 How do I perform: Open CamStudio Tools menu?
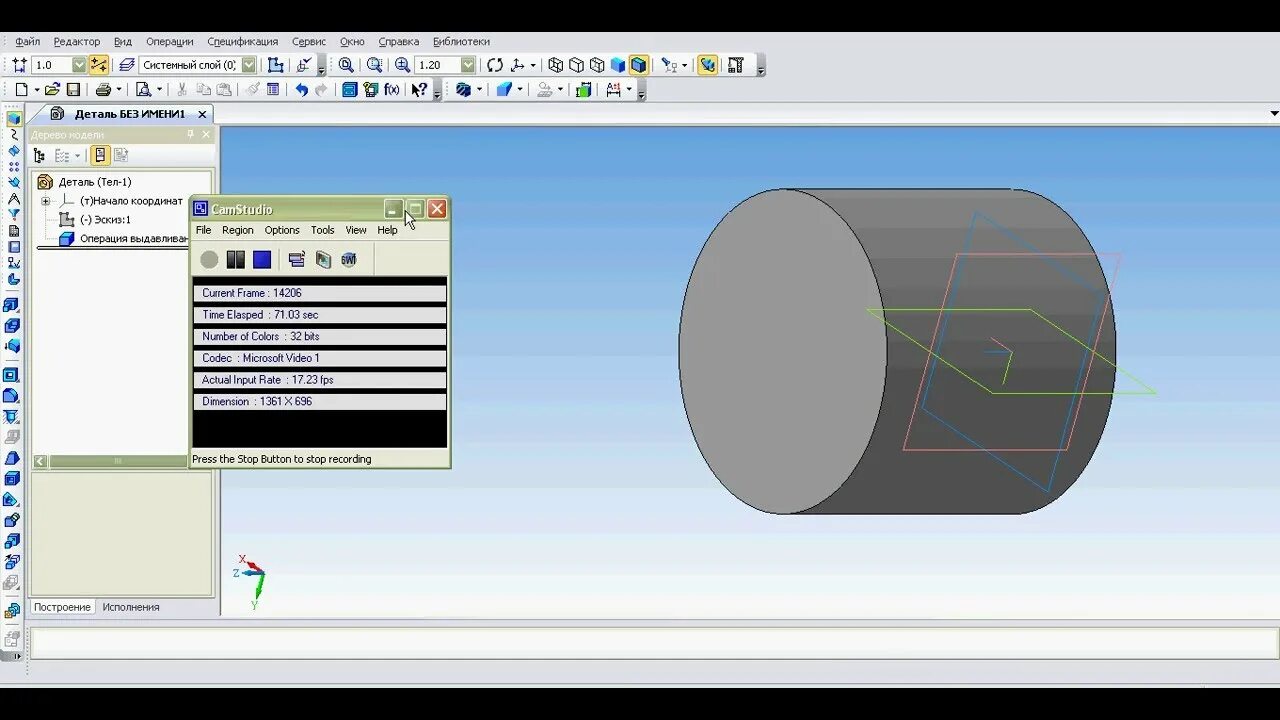(322, 230)
